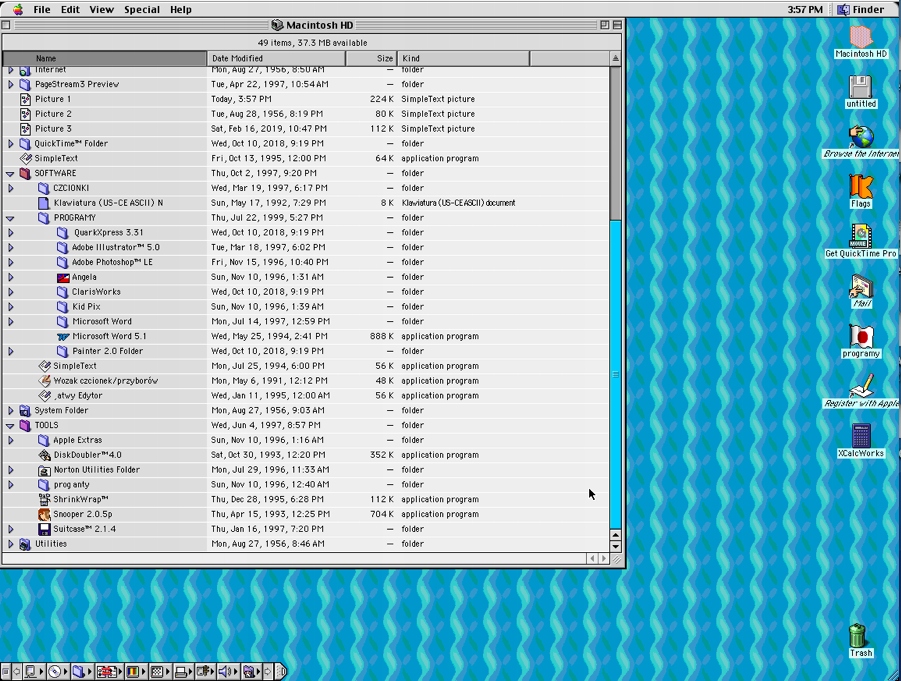Select the Mail desktop icon
Image resolution: width=901 pixels, height=681 pixels.
[860, 286]
